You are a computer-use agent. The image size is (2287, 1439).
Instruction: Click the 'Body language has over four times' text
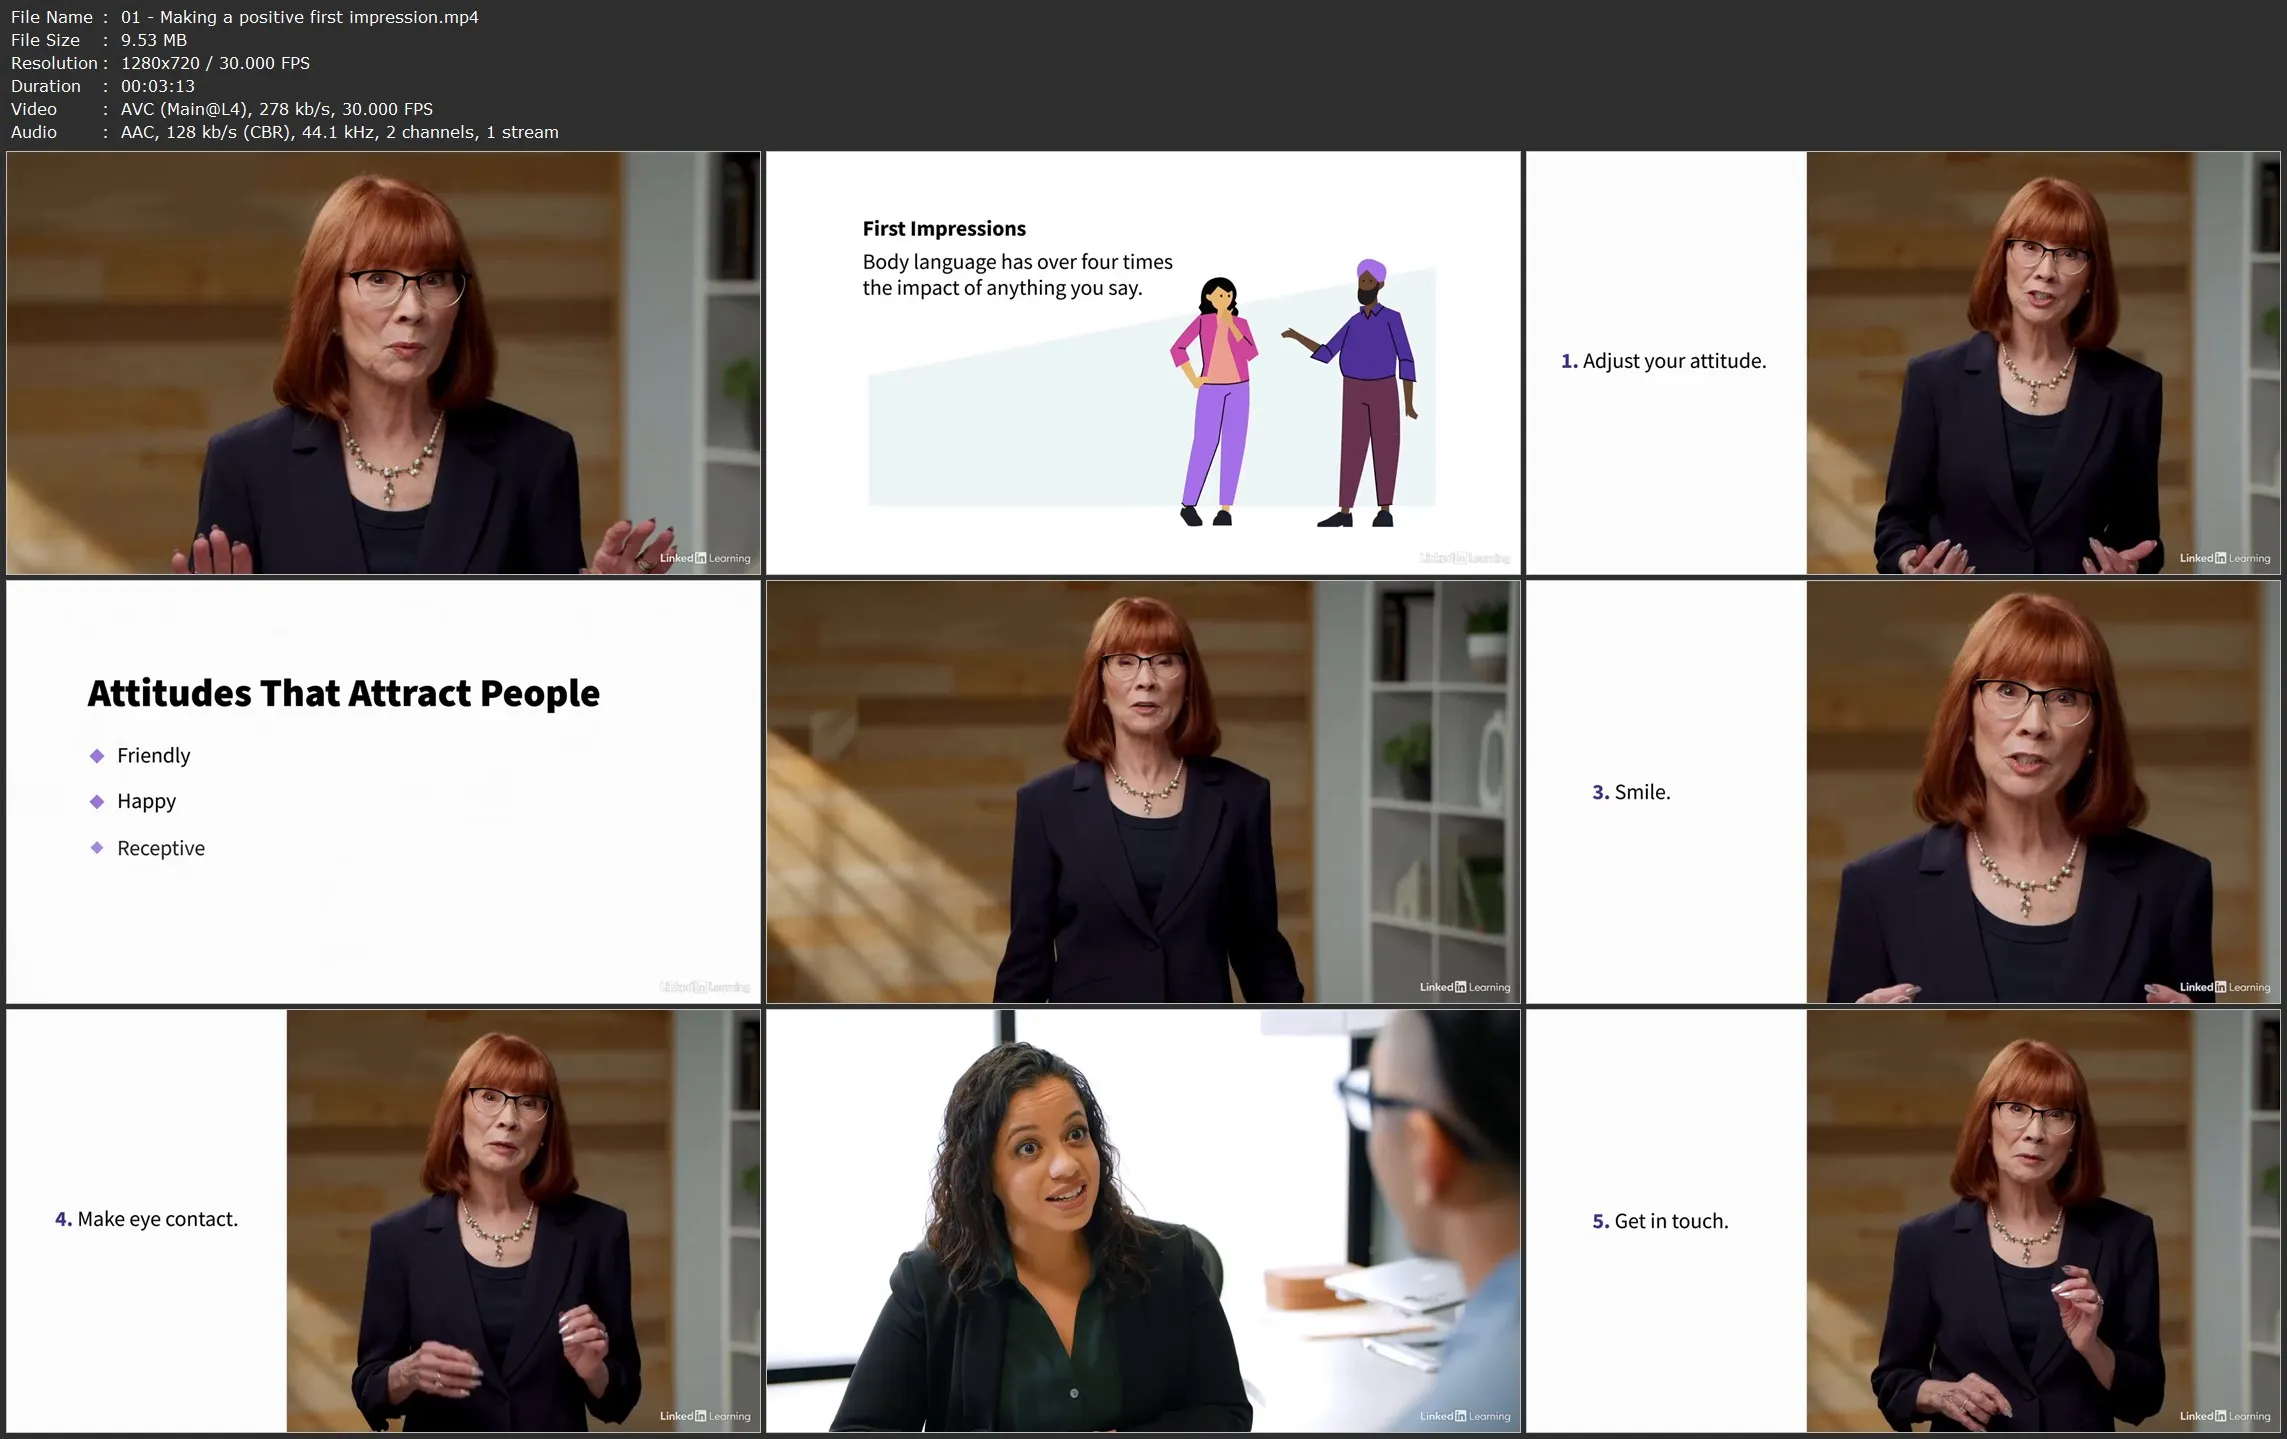(1017, 262)
